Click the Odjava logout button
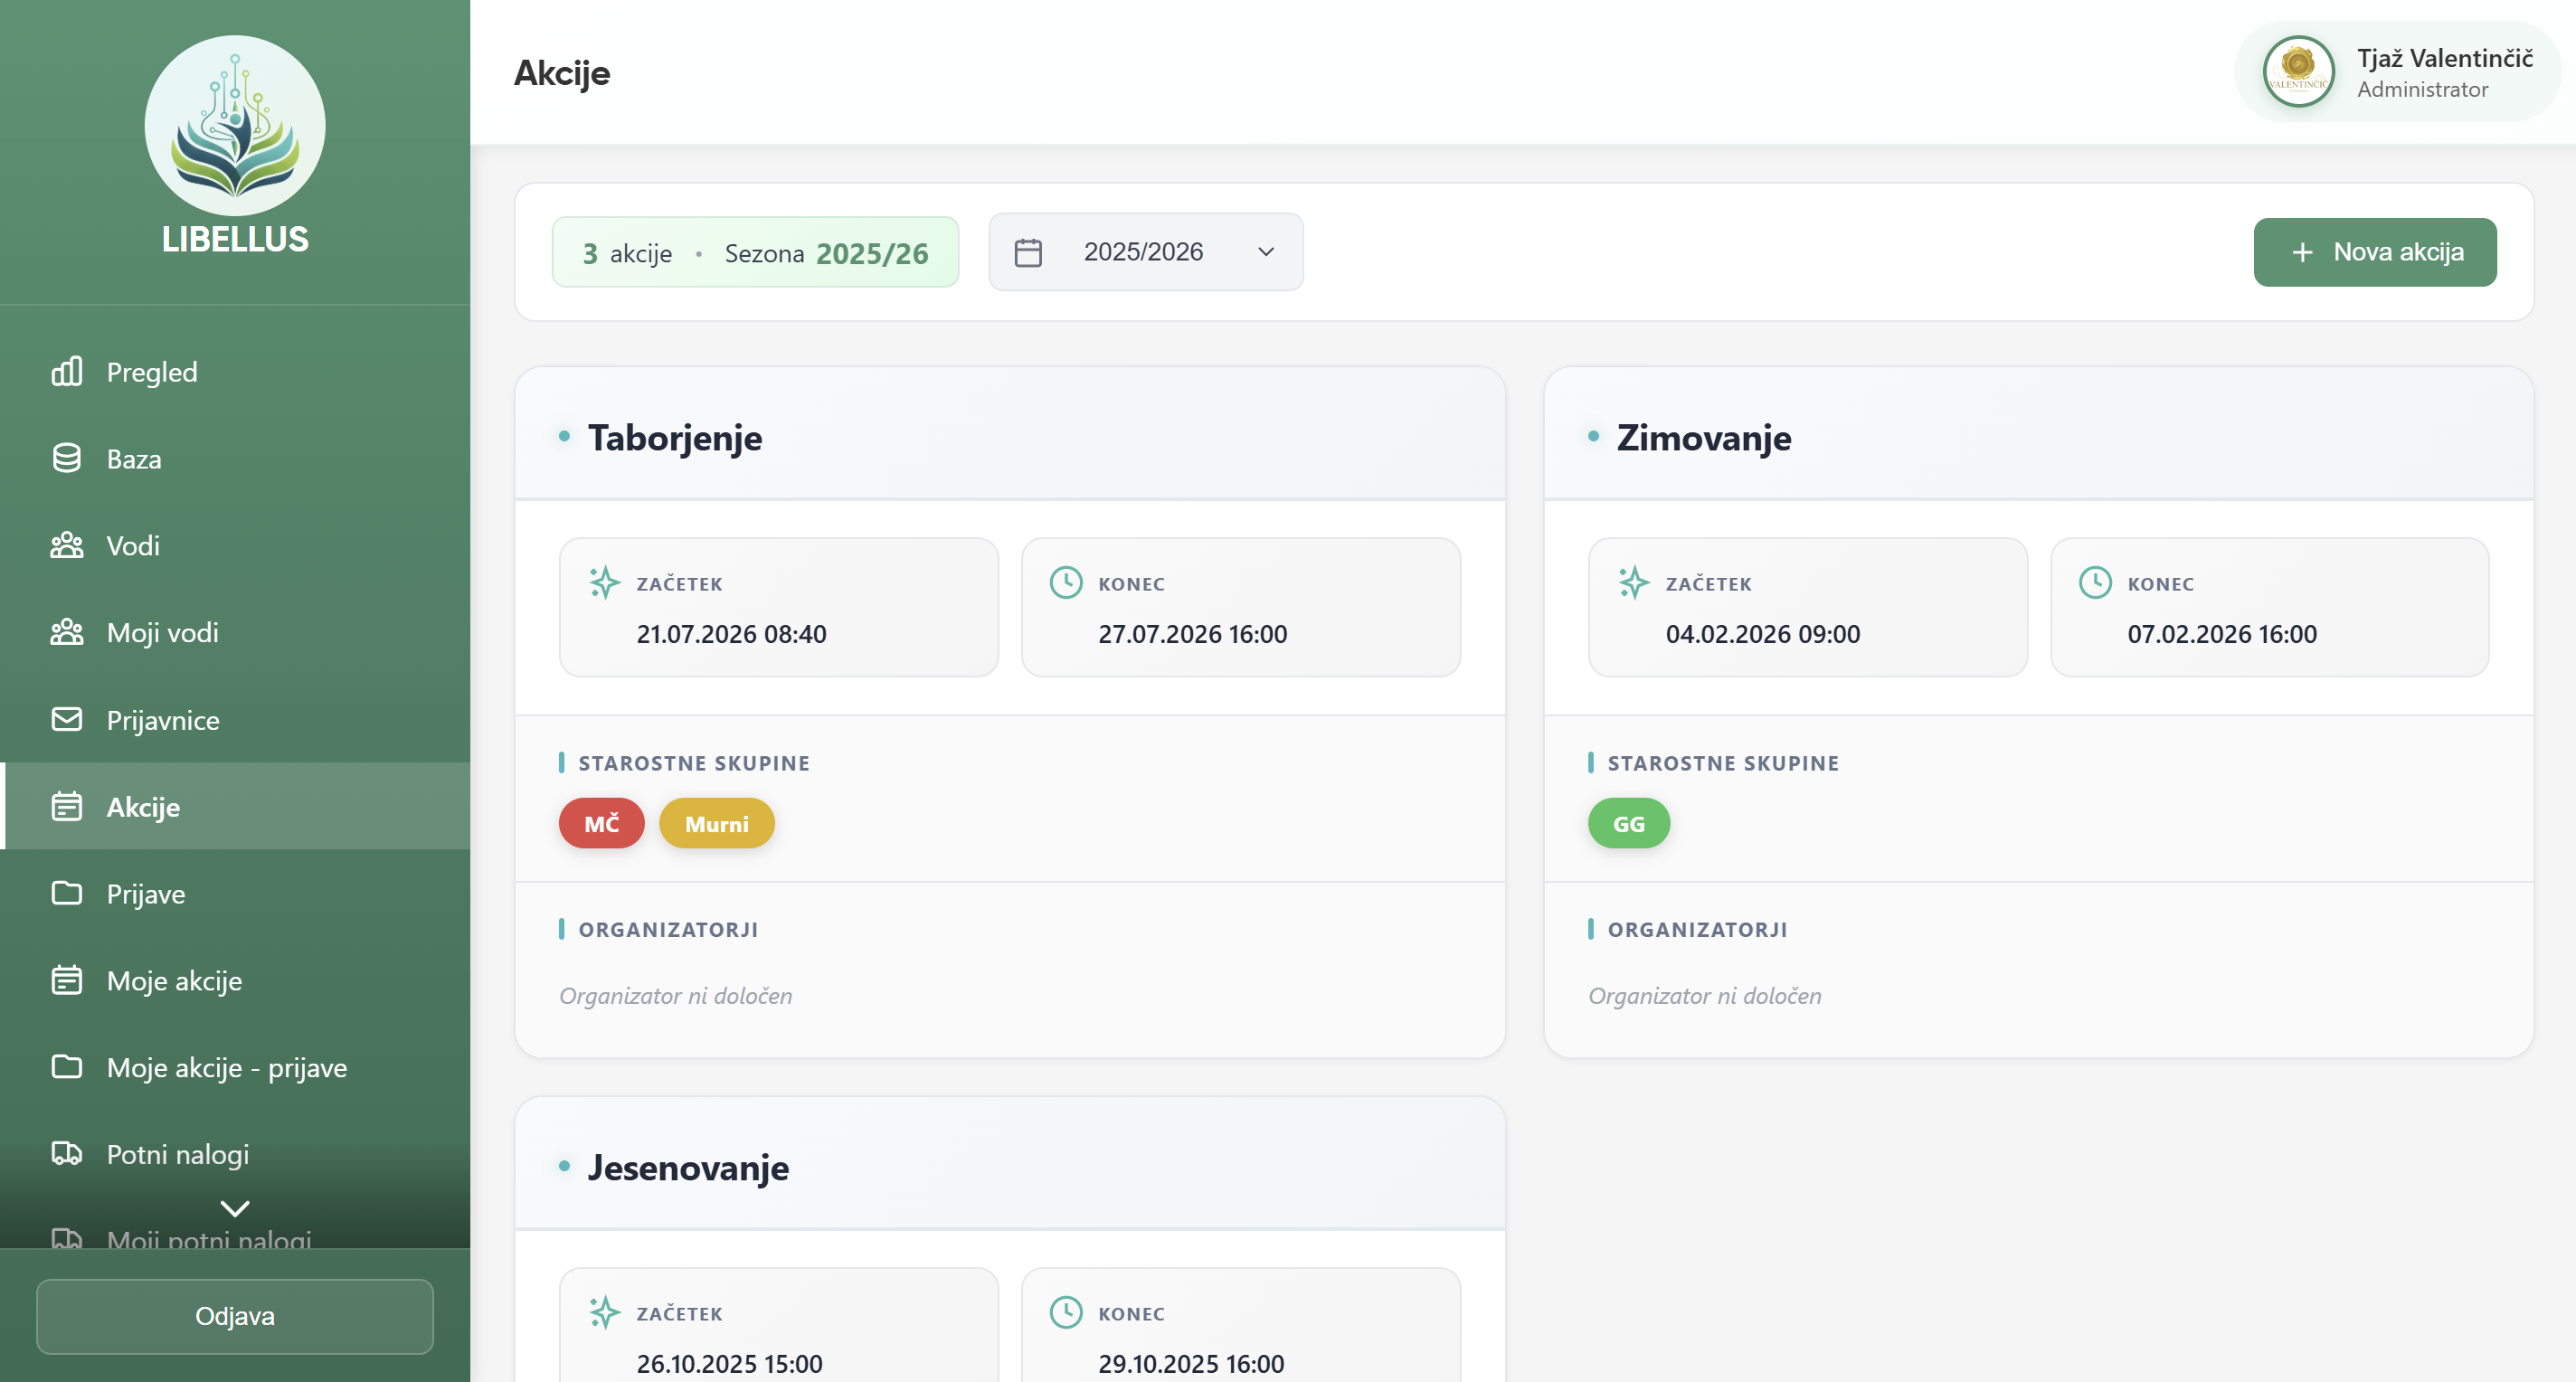This screenshot has height=1382, width=2576. coord(235,1316)
